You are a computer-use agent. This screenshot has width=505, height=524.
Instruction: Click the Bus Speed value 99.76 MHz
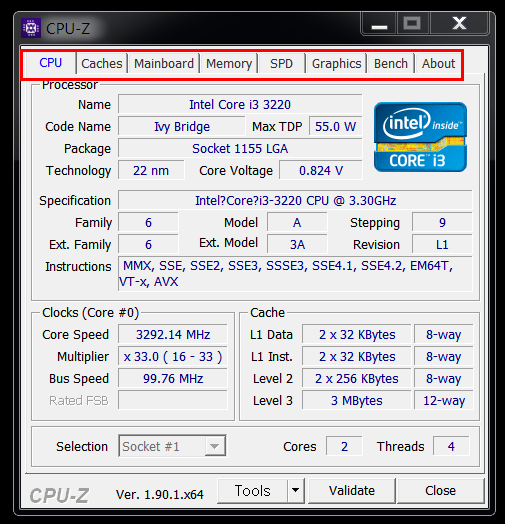coord(173,379)
